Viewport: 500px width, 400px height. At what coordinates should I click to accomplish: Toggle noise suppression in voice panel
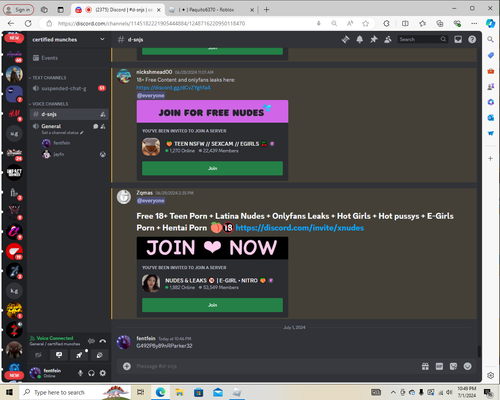click(91, 341)
